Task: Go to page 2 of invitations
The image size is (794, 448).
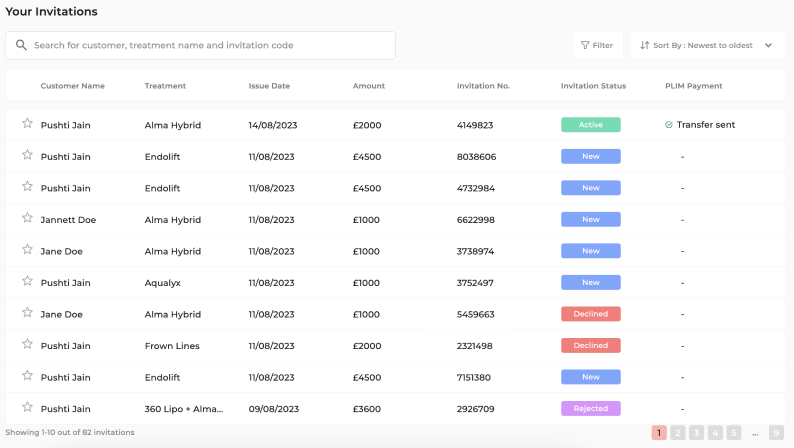Action: point(678,433)
